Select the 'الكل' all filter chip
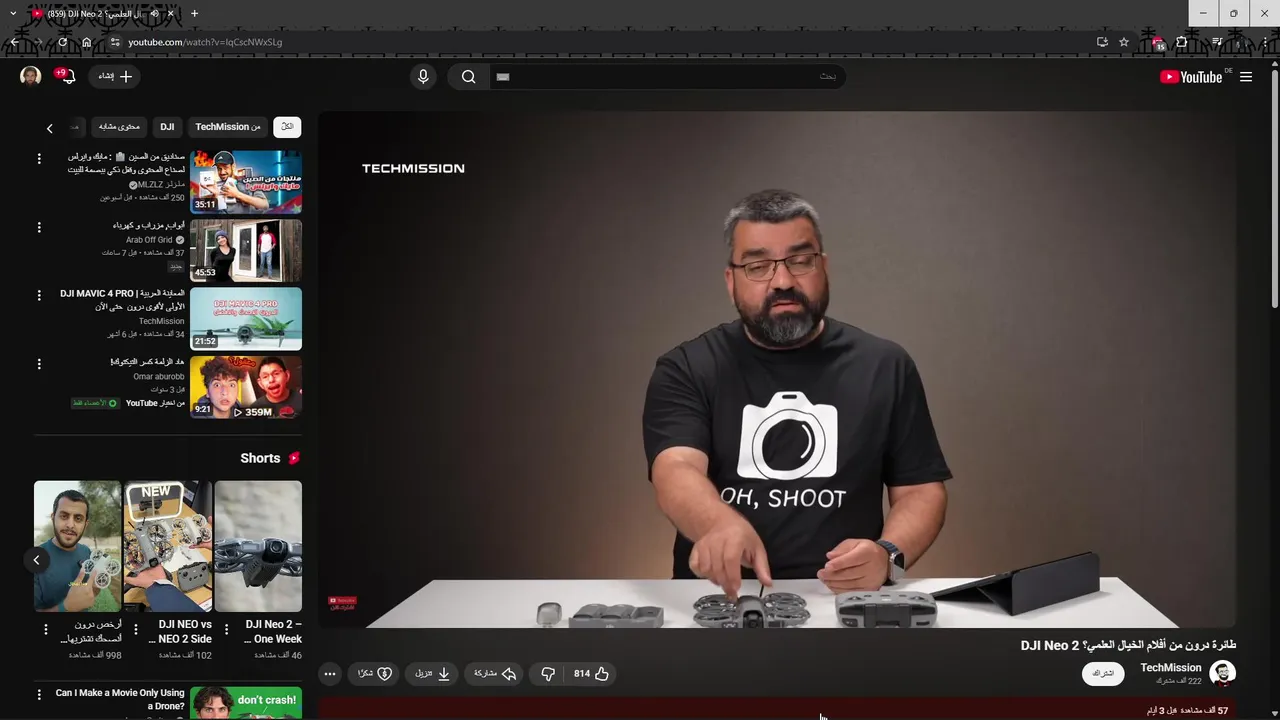Viewport: 1280px width, 720px height. [287, 127]
